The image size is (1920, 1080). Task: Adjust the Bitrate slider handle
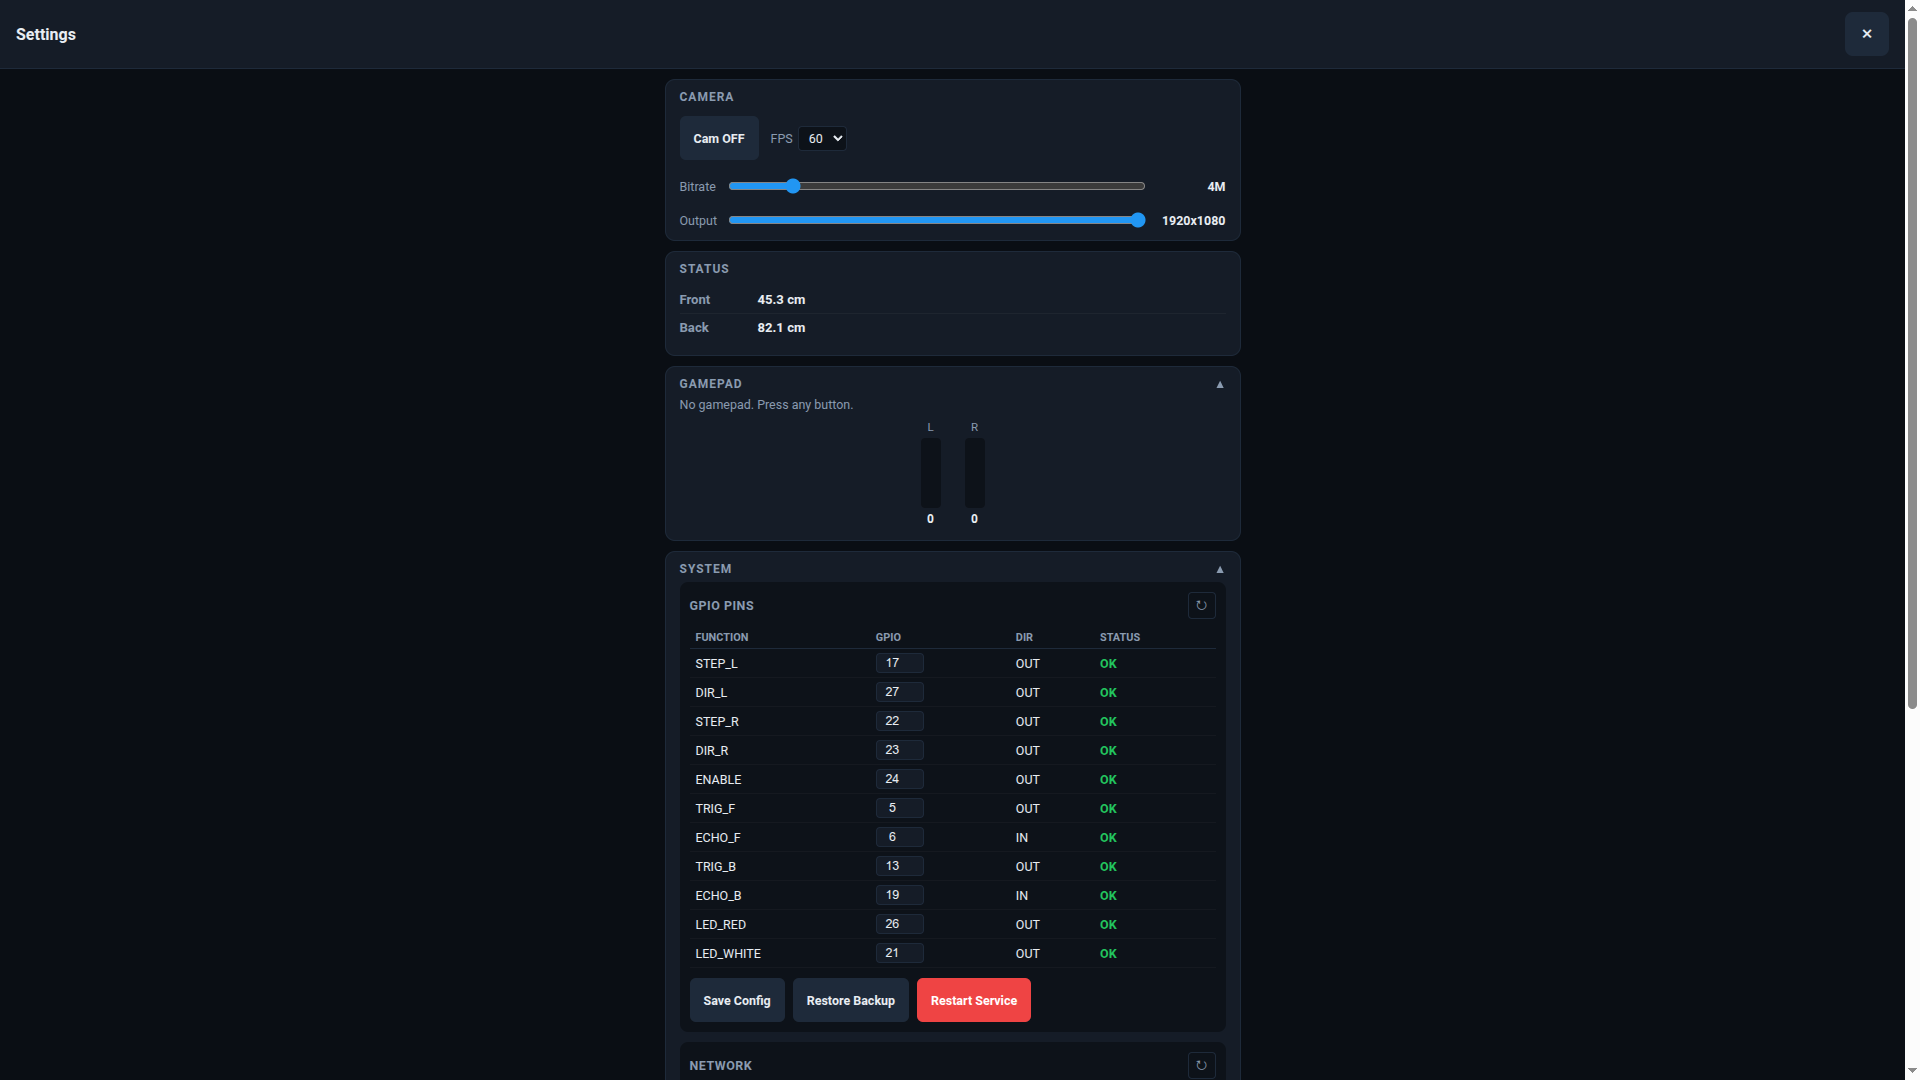click(x=791, y=186)
